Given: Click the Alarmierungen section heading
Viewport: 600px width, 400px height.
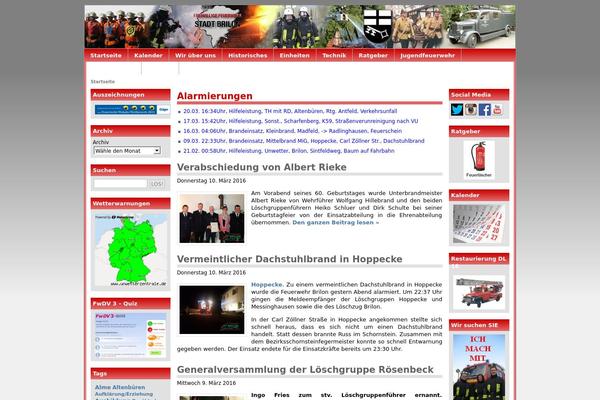Looking at the screenshot, I should pyautogui.click(x=215, y=96).
